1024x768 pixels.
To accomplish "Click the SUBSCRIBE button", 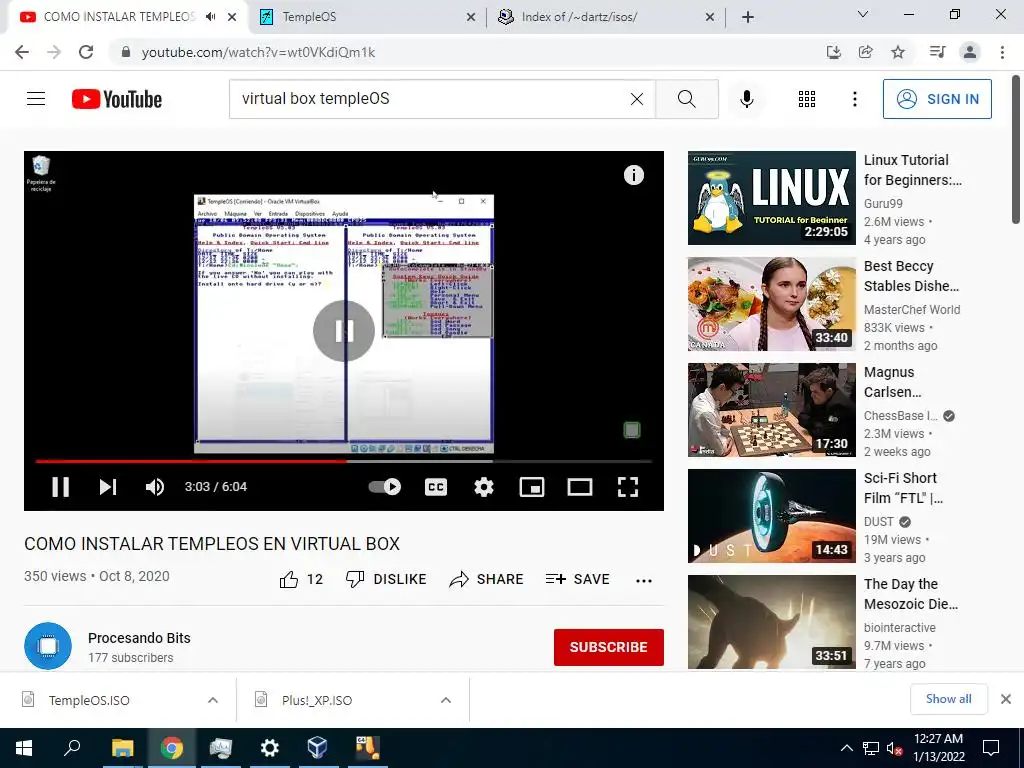I will tap(609, 647).
